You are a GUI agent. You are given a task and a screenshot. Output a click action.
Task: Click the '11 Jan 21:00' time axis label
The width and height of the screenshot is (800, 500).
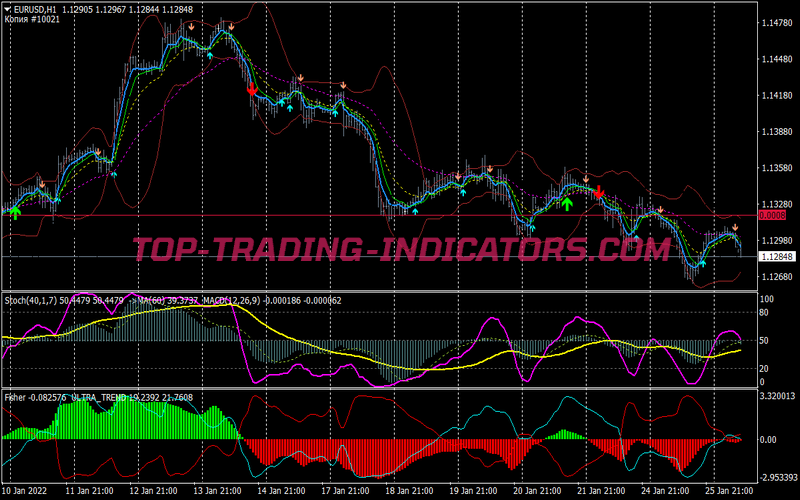89,491
